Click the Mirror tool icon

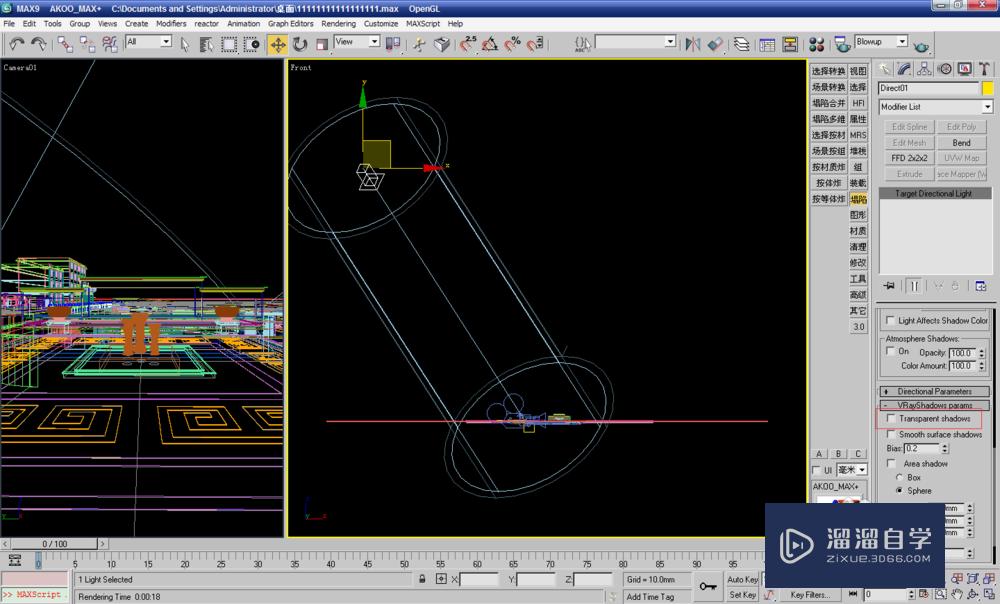(x=692, y=44)
